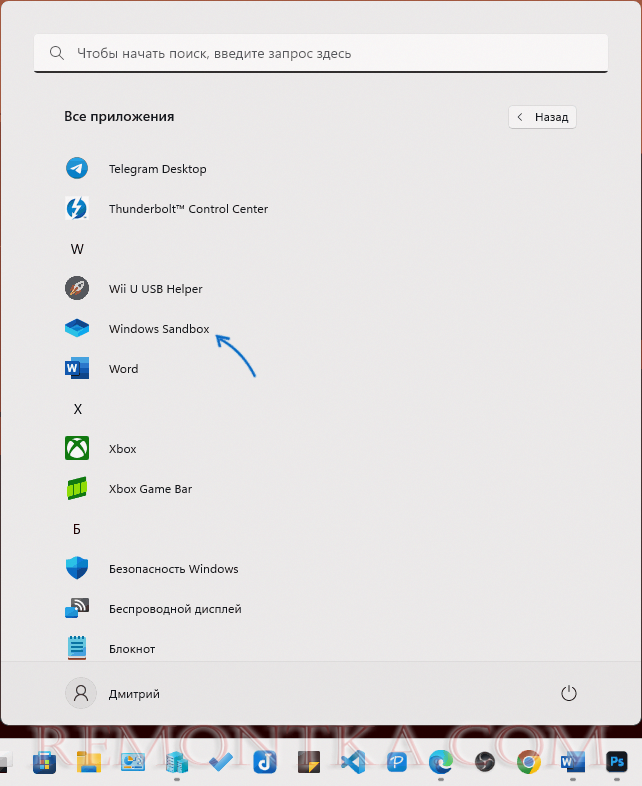The height and width of the screenshot is (786, 642).
Task: Open Microsoft Edge on the taskbar
Action: tap(441, 762)
